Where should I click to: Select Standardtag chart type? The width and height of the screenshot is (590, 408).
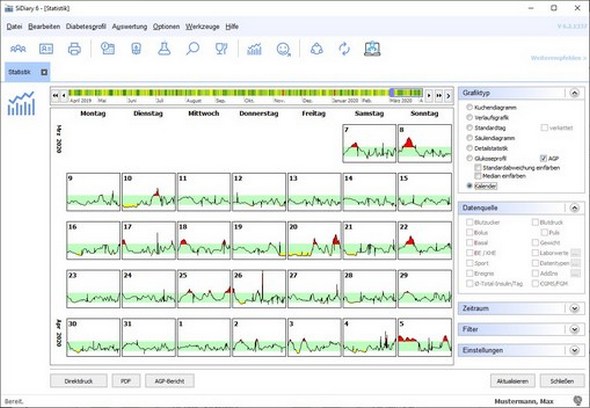click(469, 128)
